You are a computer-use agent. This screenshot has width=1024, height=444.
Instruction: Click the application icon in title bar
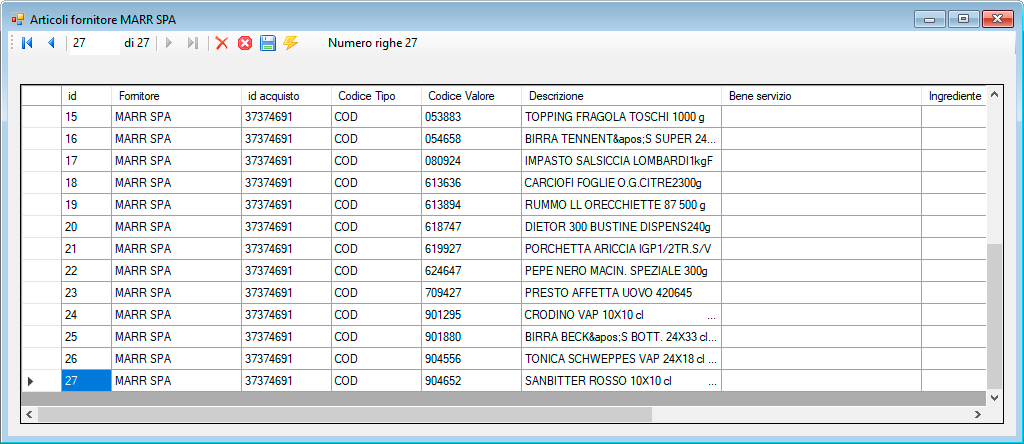tap(18, 20)
